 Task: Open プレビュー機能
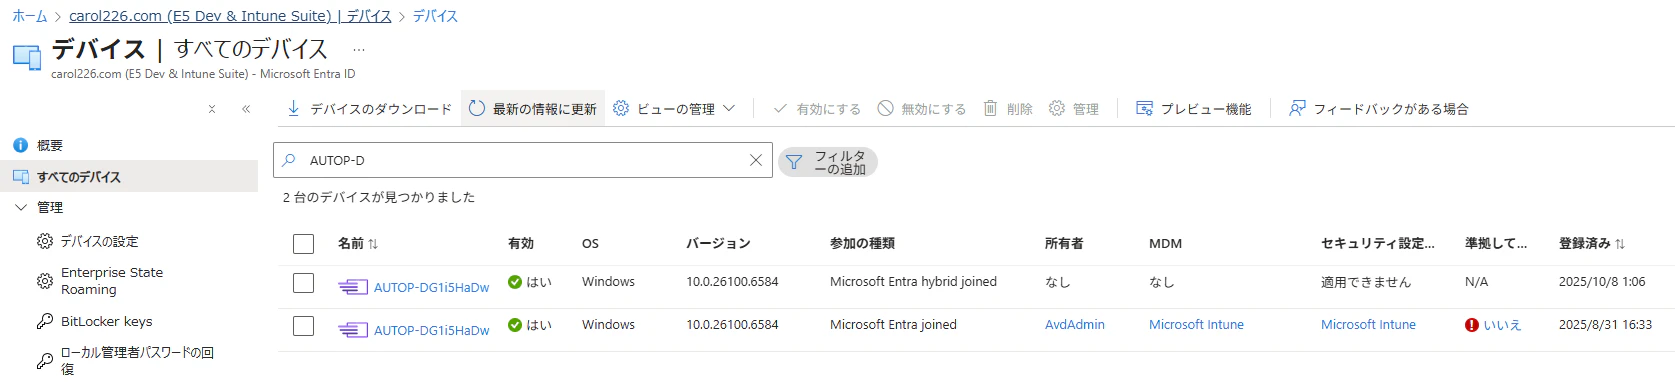[x=1194, y=109]
